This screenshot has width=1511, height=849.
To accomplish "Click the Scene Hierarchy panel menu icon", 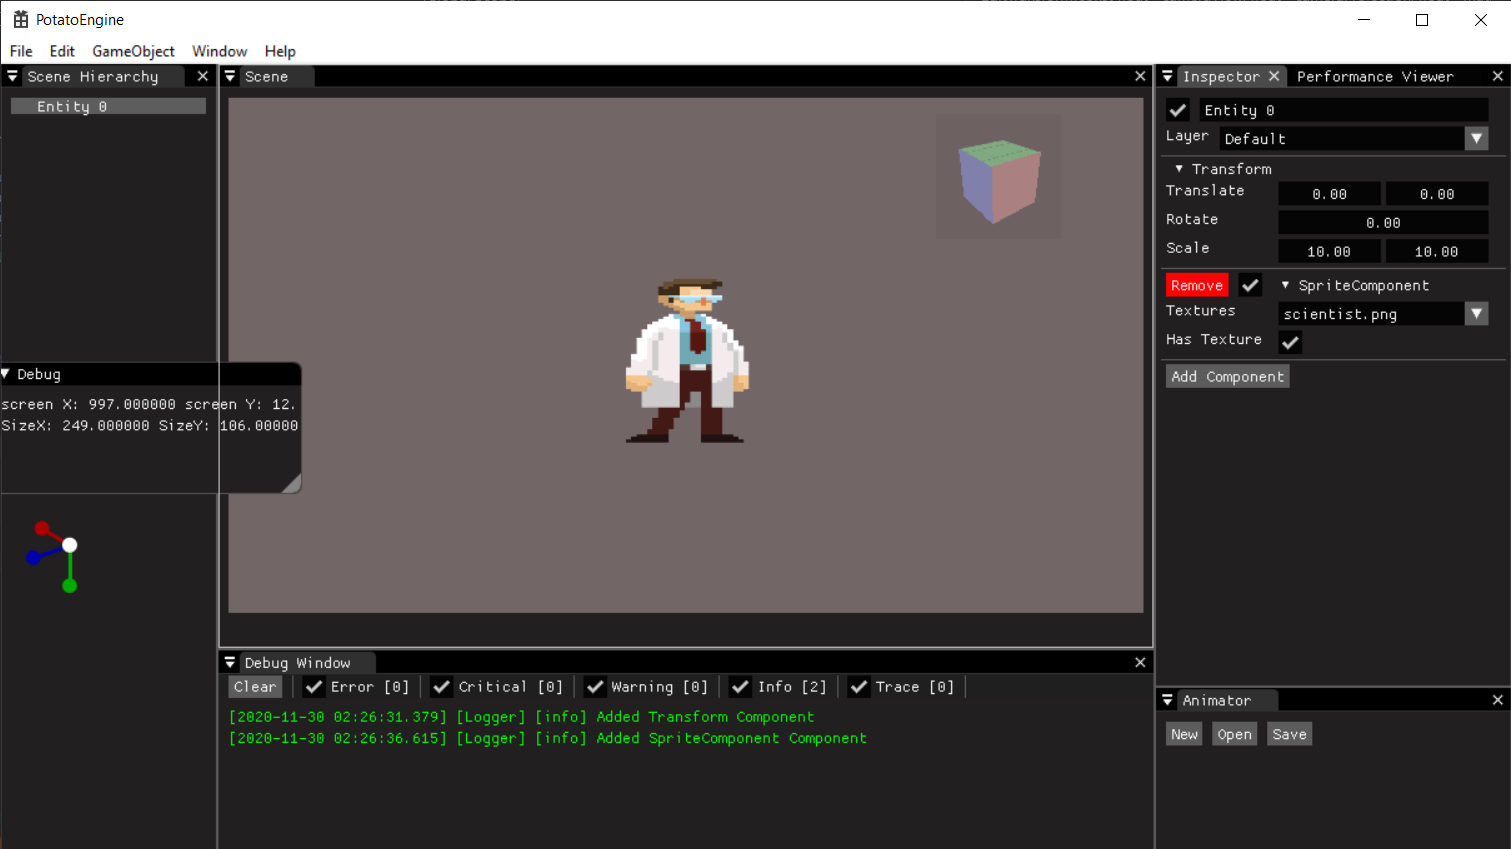I will point(12,76).
